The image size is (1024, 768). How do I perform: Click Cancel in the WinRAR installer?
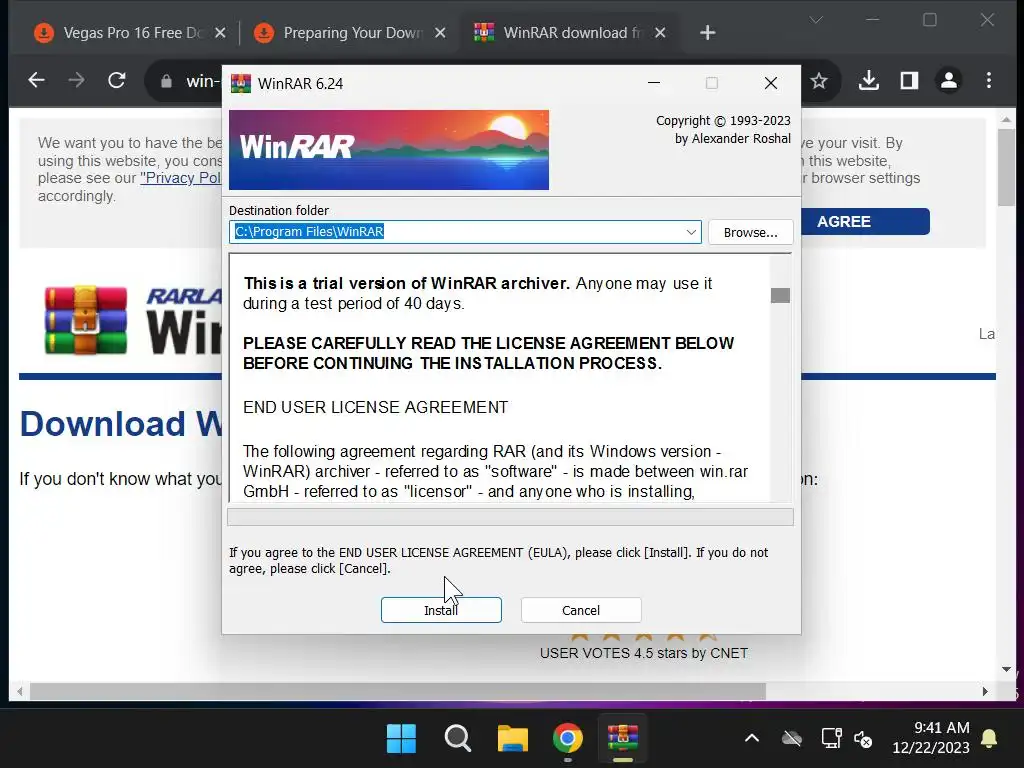click(581, 610)
